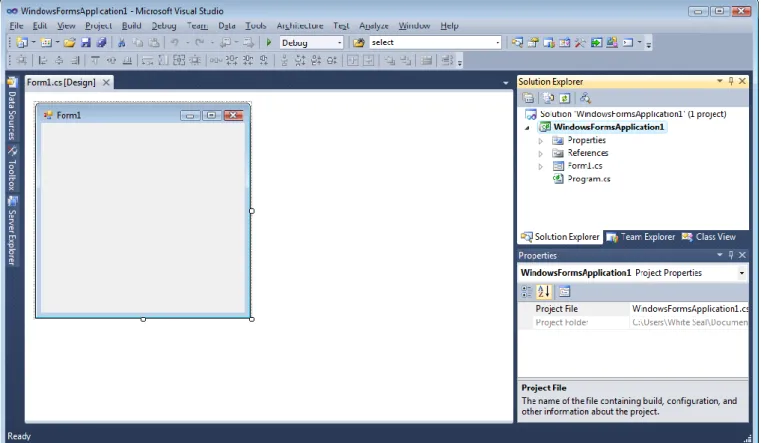Viewport: 761px width, 443px height.
Task: Toggle auto-hide pin on Properties panel
Action: pyautogui.click(x=731, y=255)
